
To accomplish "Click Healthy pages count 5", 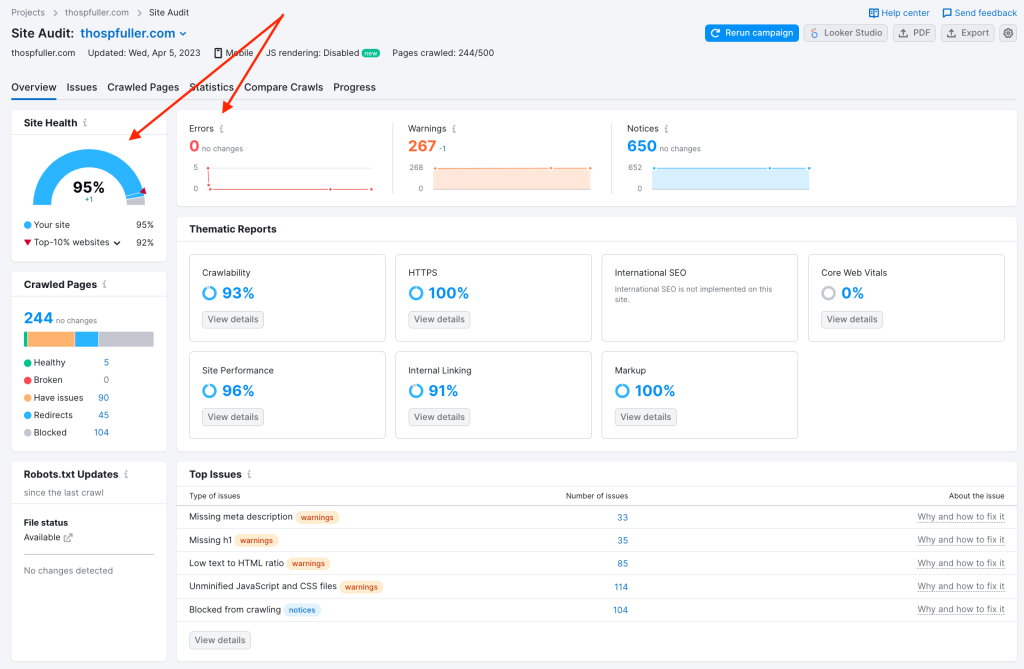I will click(x=106, y=363).
